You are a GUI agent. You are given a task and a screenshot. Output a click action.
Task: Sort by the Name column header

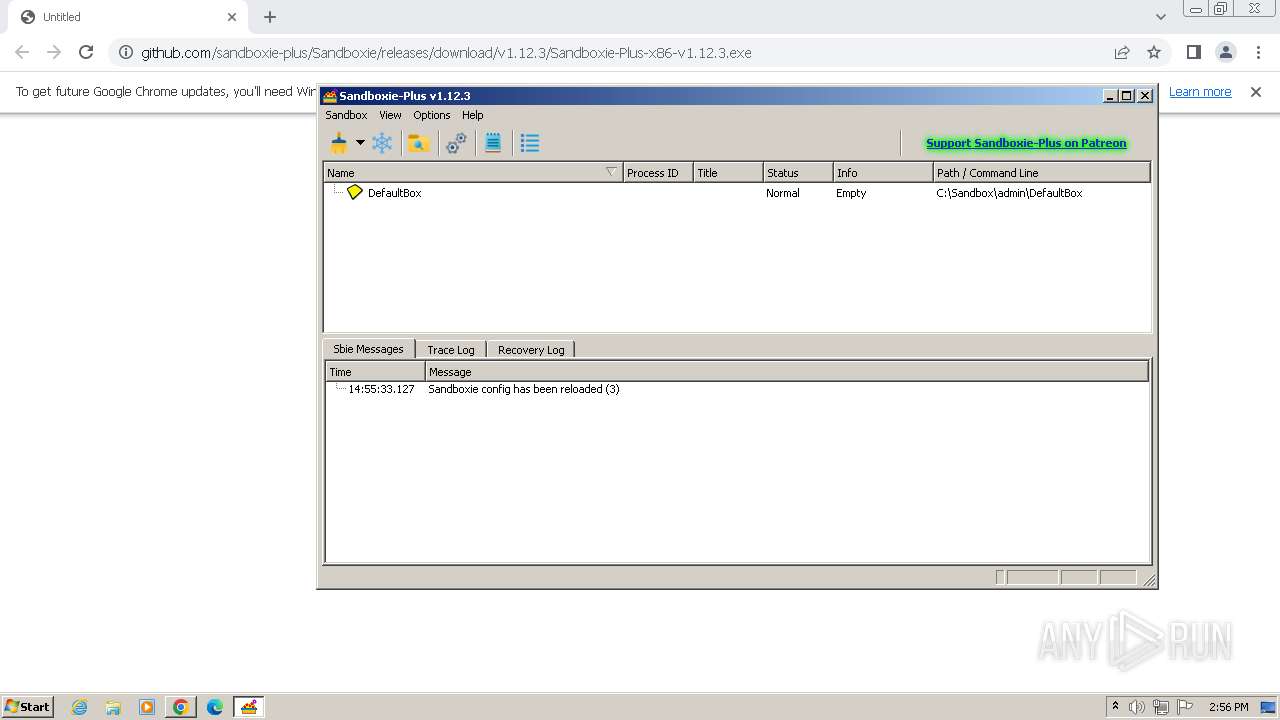(472, 173)
